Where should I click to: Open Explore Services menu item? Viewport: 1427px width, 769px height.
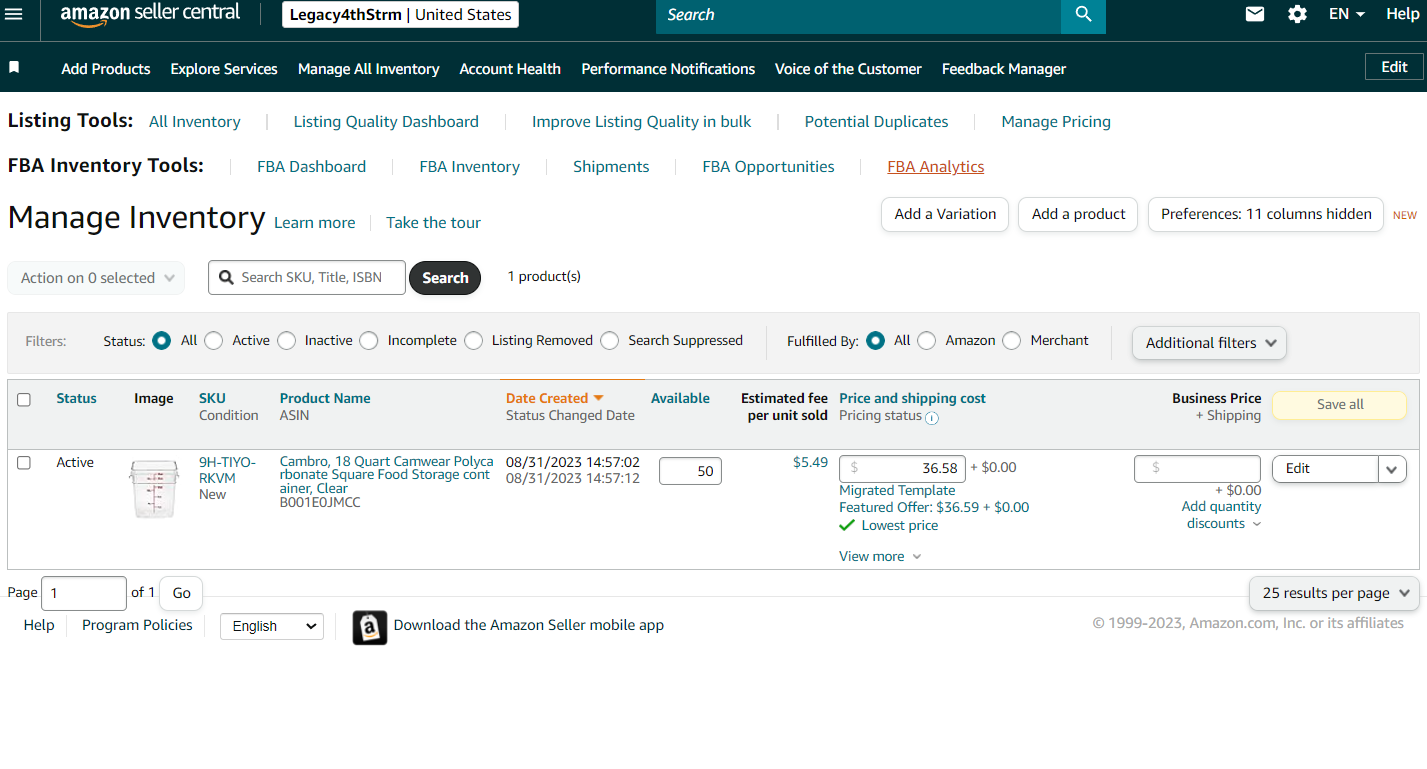pyautogui.click(x=224, y=69)
